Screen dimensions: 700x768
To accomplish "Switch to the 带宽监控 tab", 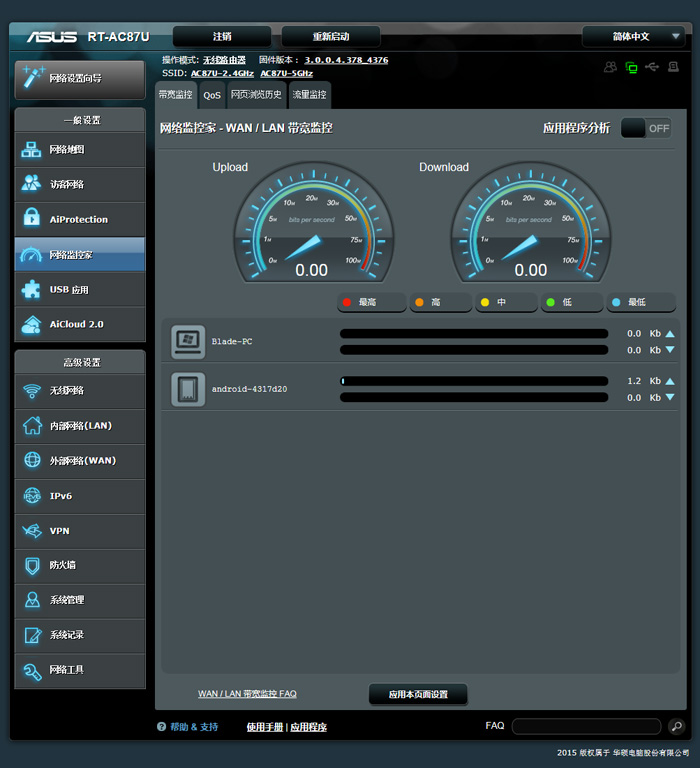I will pos(176,95).
